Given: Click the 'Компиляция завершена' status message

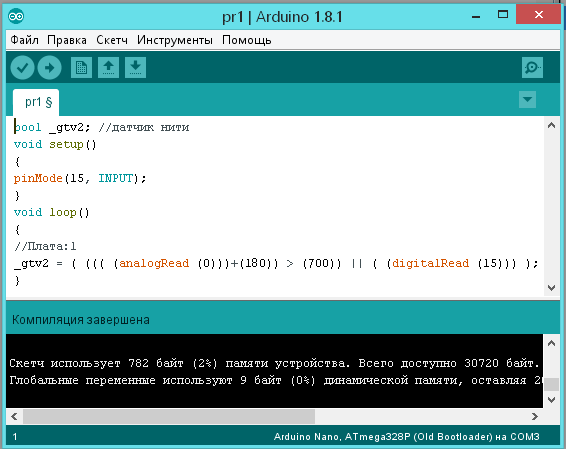Looking at the screenshot, I should pyautogui.click(x=81, y=320).
